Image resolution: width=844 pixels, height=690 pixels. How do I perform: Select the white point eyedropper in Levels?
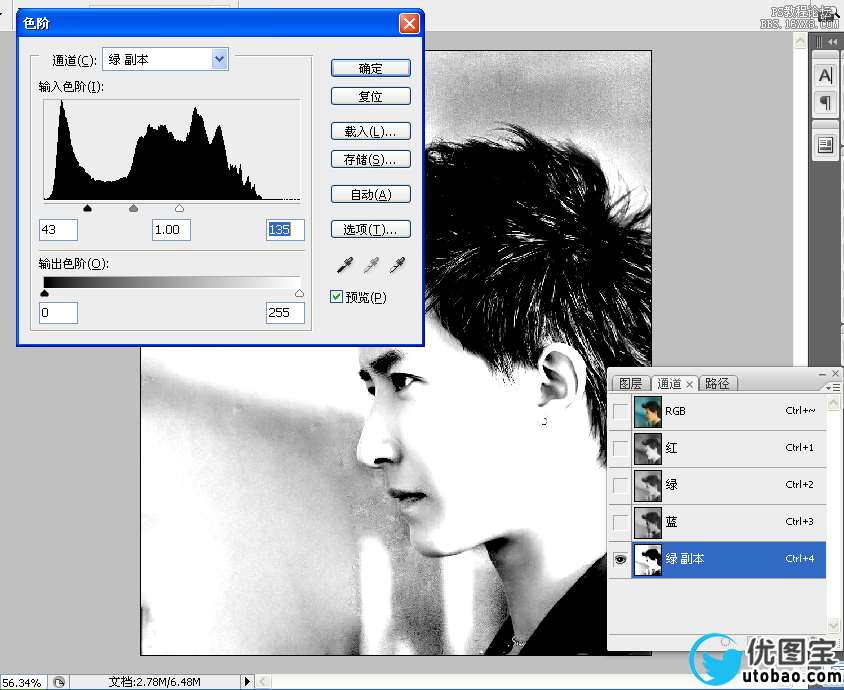397,265
